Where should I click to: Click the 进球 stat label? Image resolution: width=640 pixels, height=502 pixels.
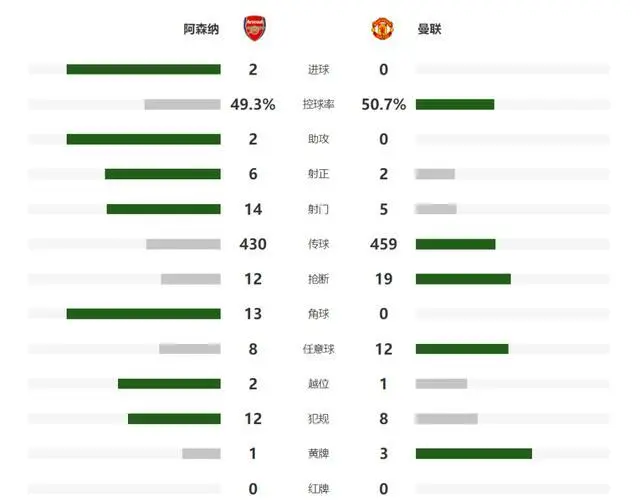[318, 70]
